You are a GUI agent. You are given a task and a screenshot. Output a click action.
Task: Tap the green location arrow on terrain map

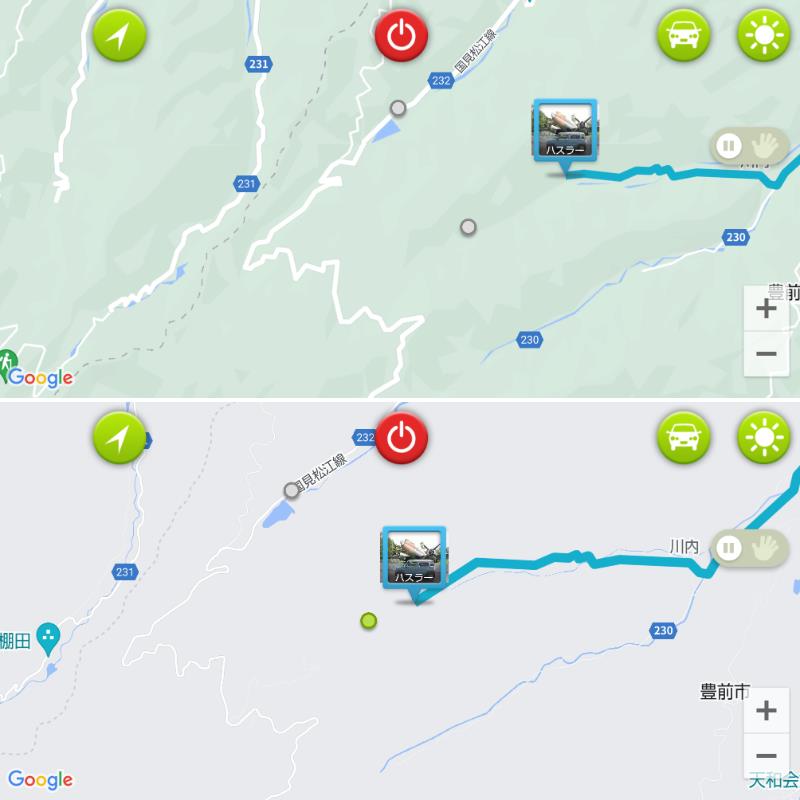click(x=119, y=35)
